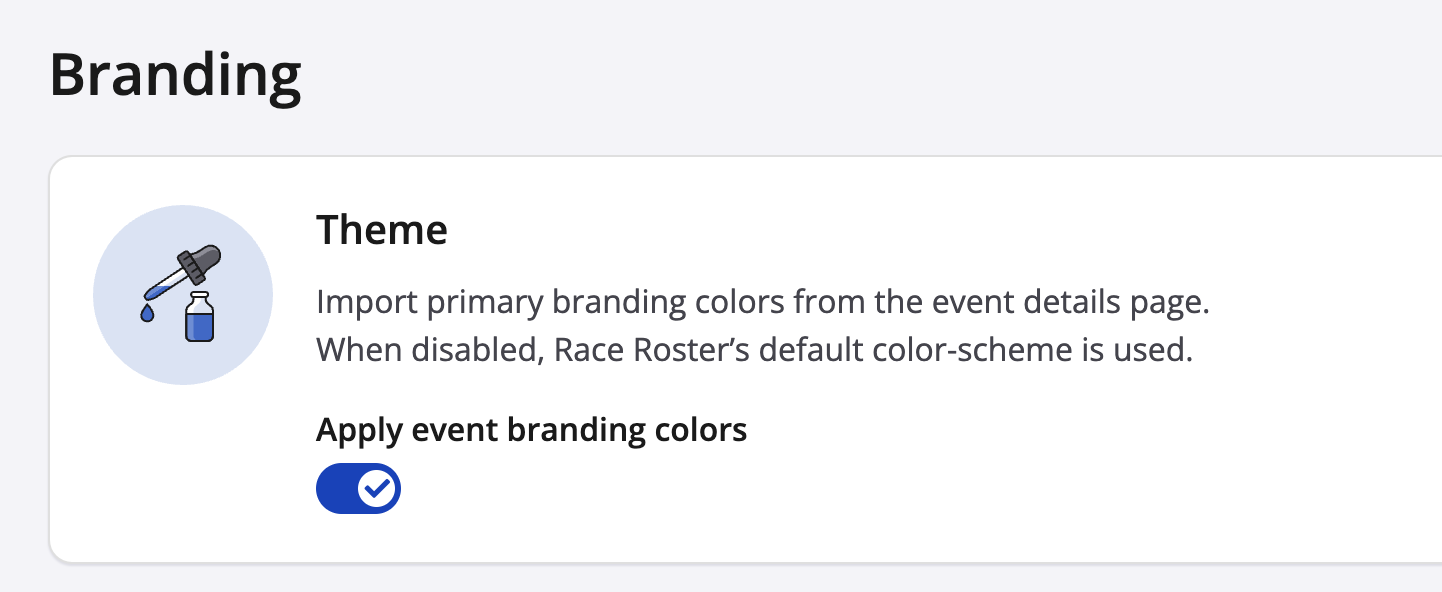Image resolution: width=1442 pixels, height=592 pixels.
Task: Click the ink droplet under the eyedropper
Action: pos(148,313)
